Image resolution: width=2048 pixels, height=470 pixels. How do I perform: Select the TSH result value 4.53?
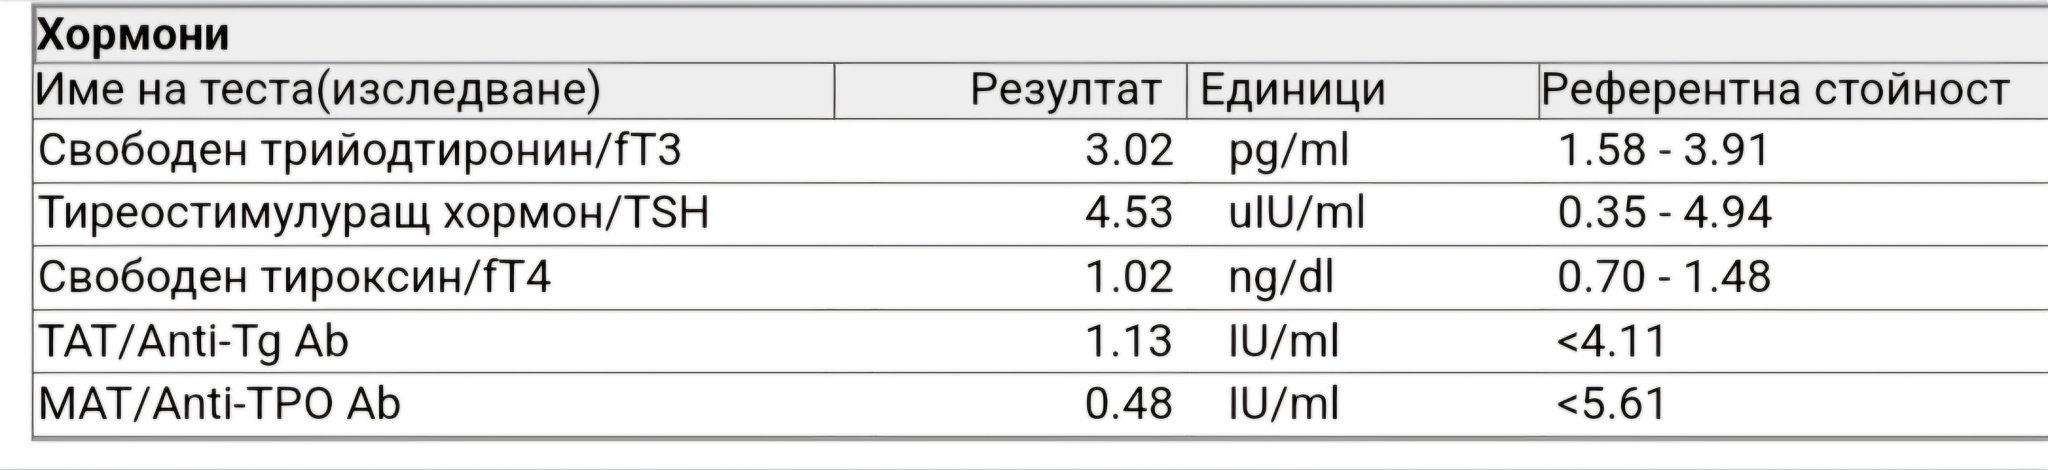pos(1128,213)
